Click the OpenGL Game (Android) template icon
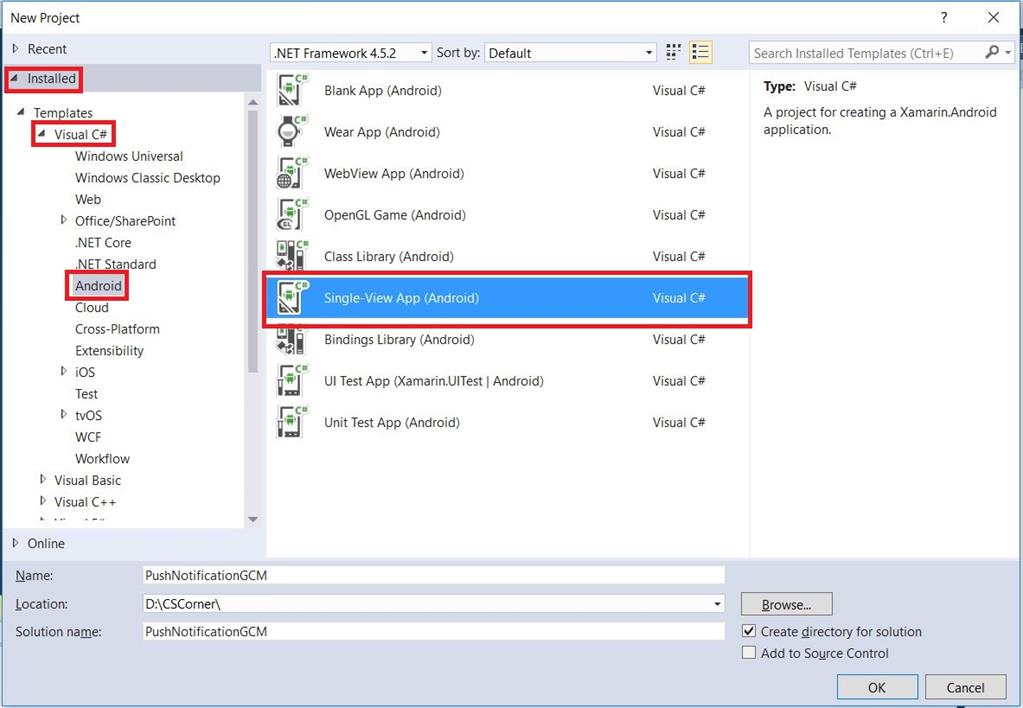 292,215
